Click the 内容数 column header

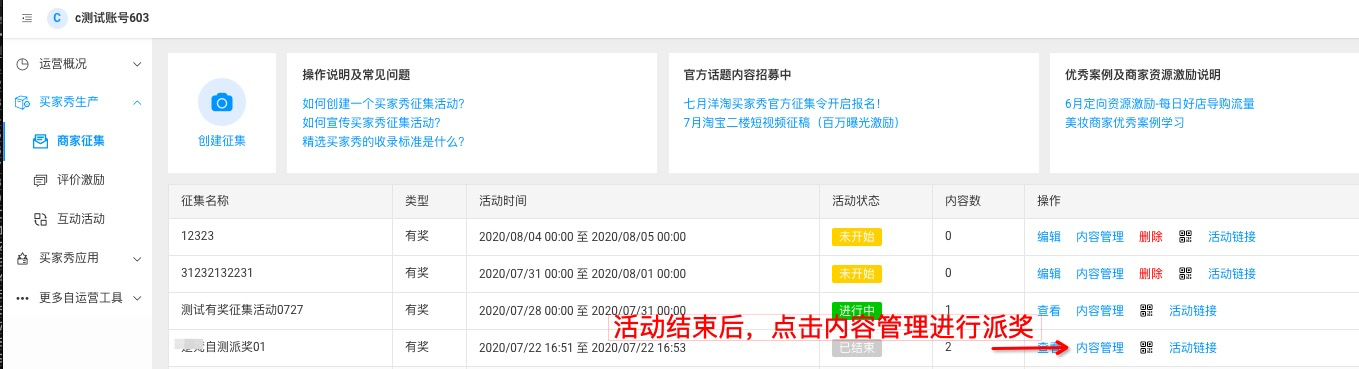pos(962,201)
